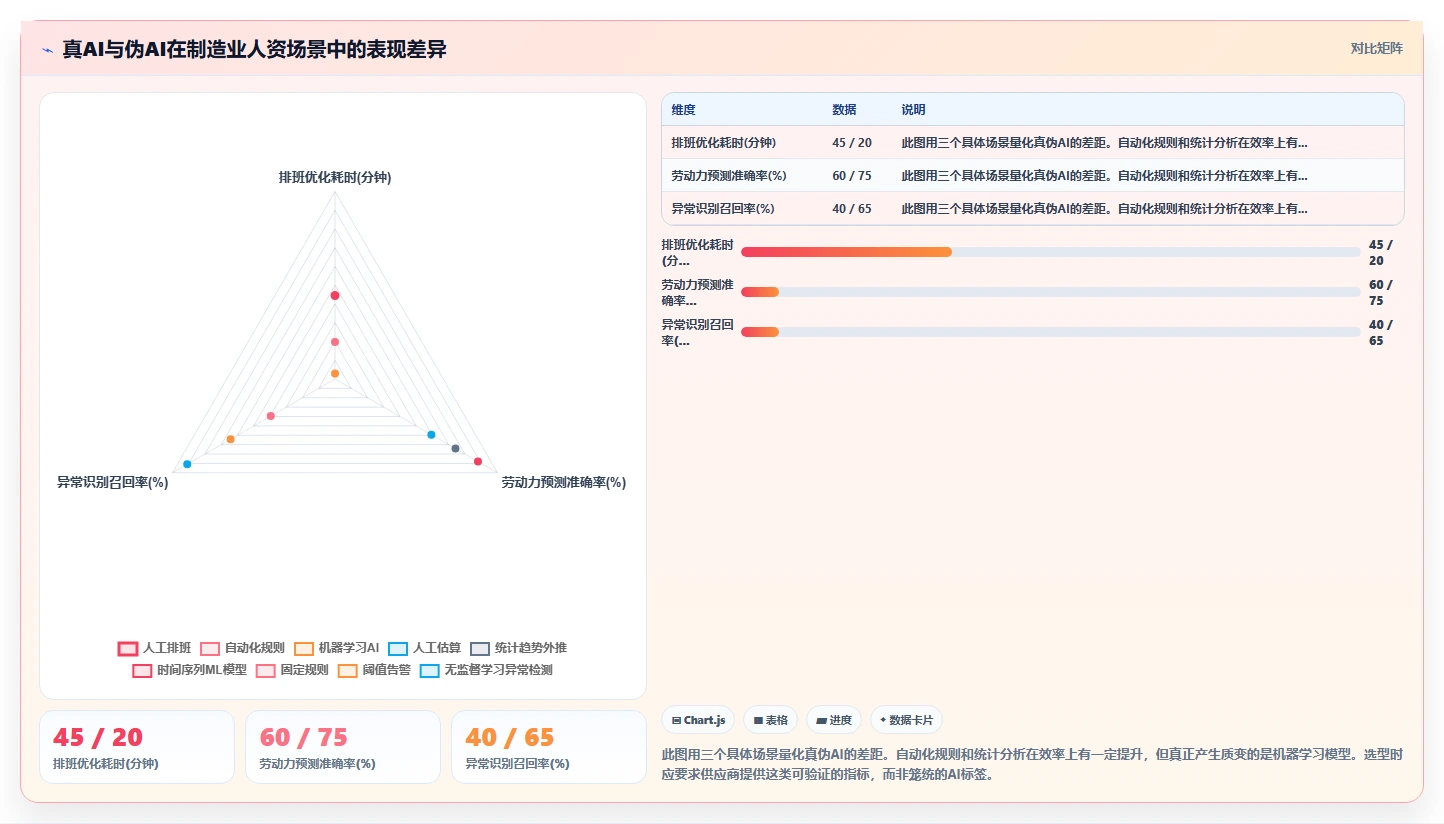Select the 数据卡片 chip
The width and height of the screenshot is (1444, 824).
(x=906, y=720)
